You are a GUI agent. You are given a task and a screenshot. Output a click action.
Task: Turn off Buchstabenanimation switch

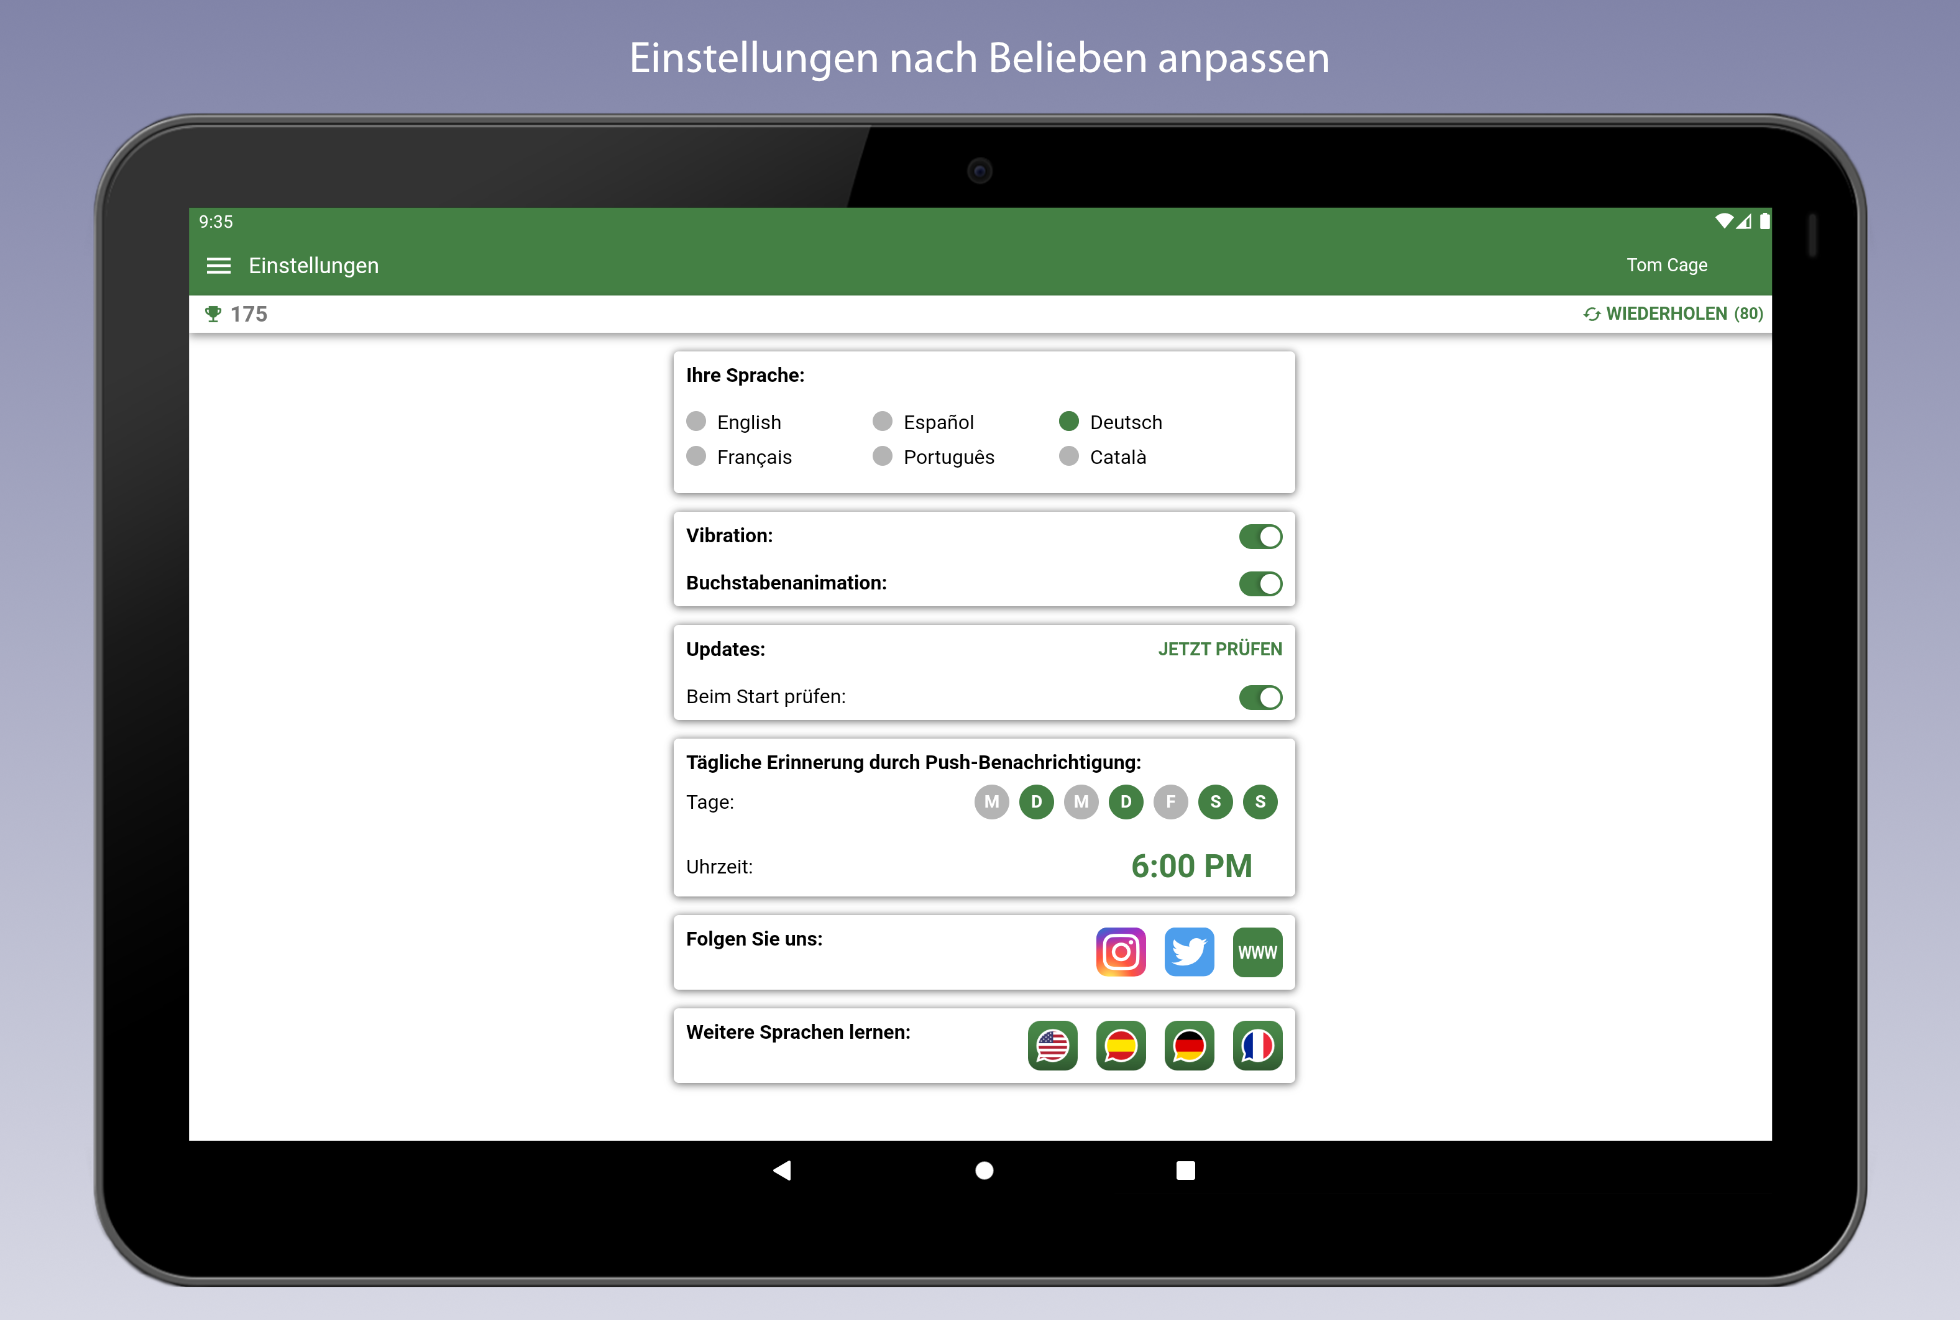(1260, 584)
